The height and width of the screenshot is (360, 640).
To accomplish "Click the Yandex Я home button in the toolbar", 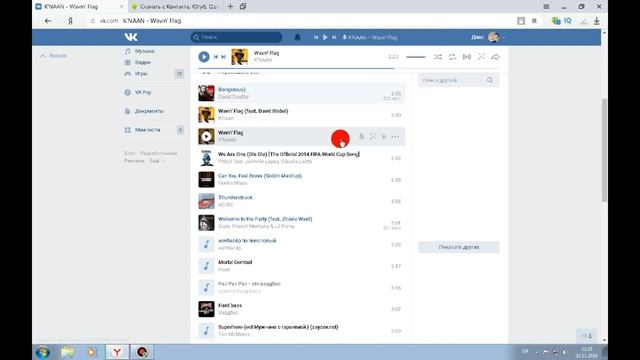I will coord(70,21).
